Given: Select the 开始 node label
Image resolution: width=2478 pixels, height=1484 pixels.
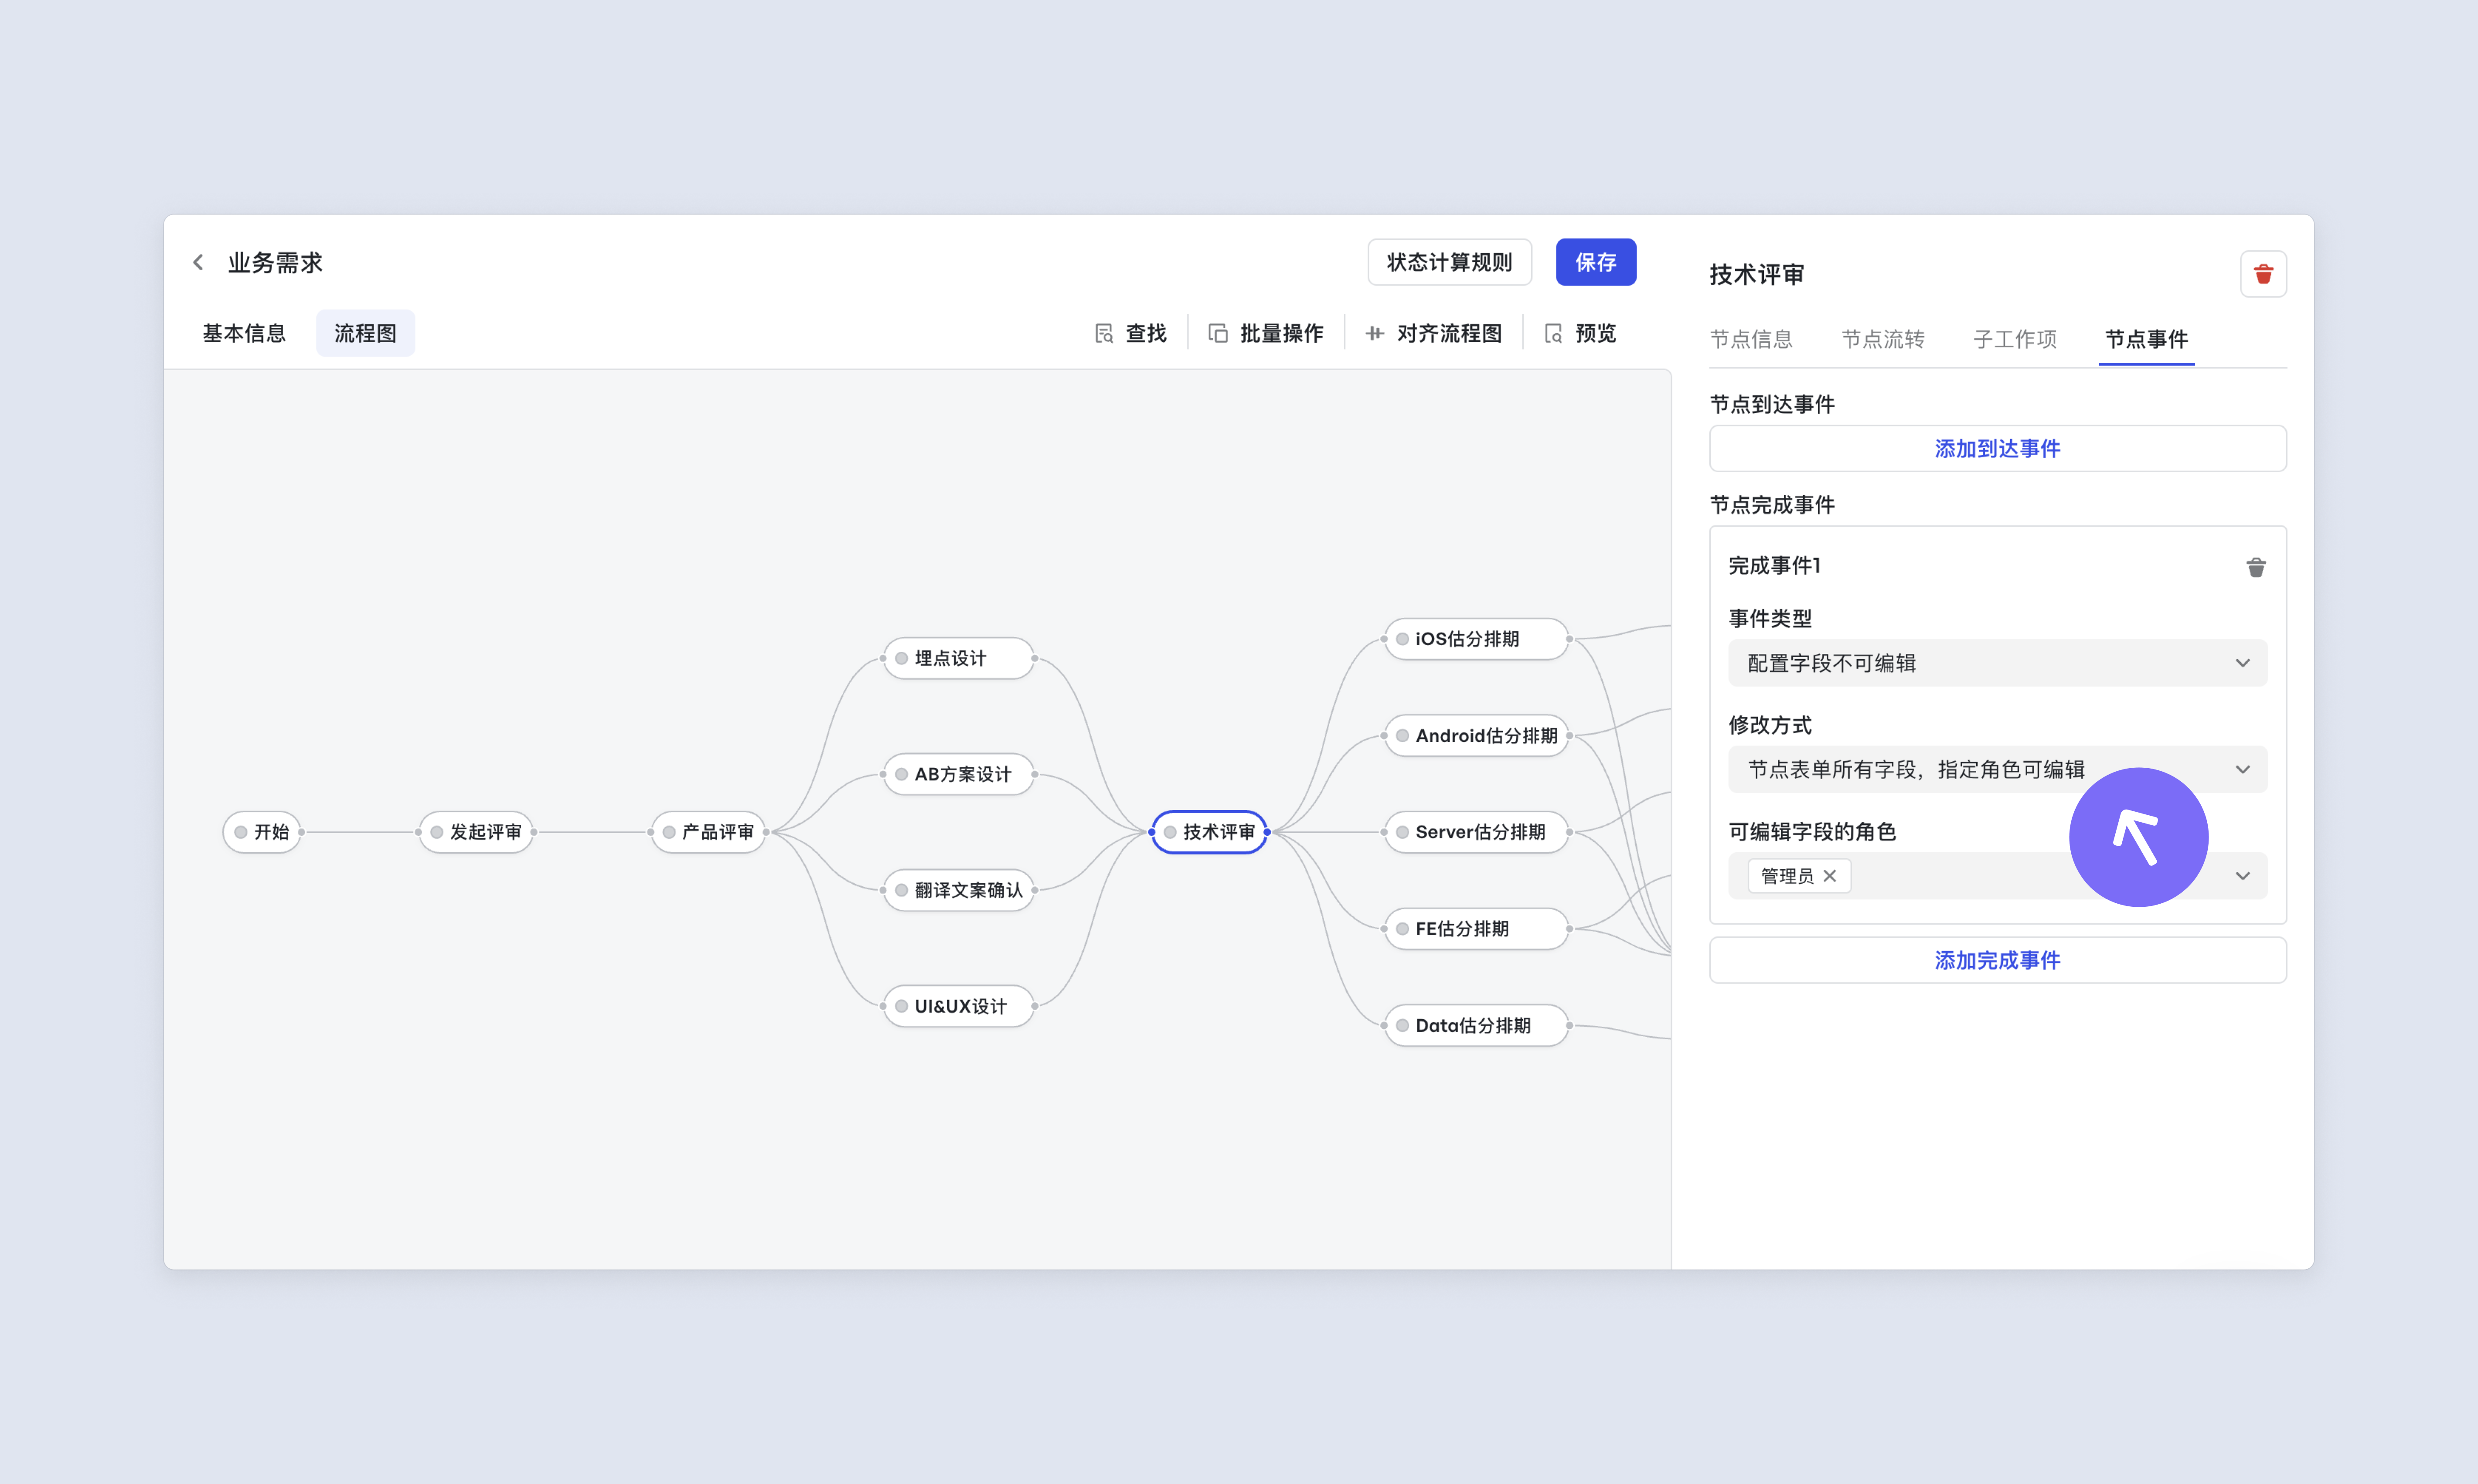Looking at the screenshot, I should pyautogui.click(x=271, y=832).
